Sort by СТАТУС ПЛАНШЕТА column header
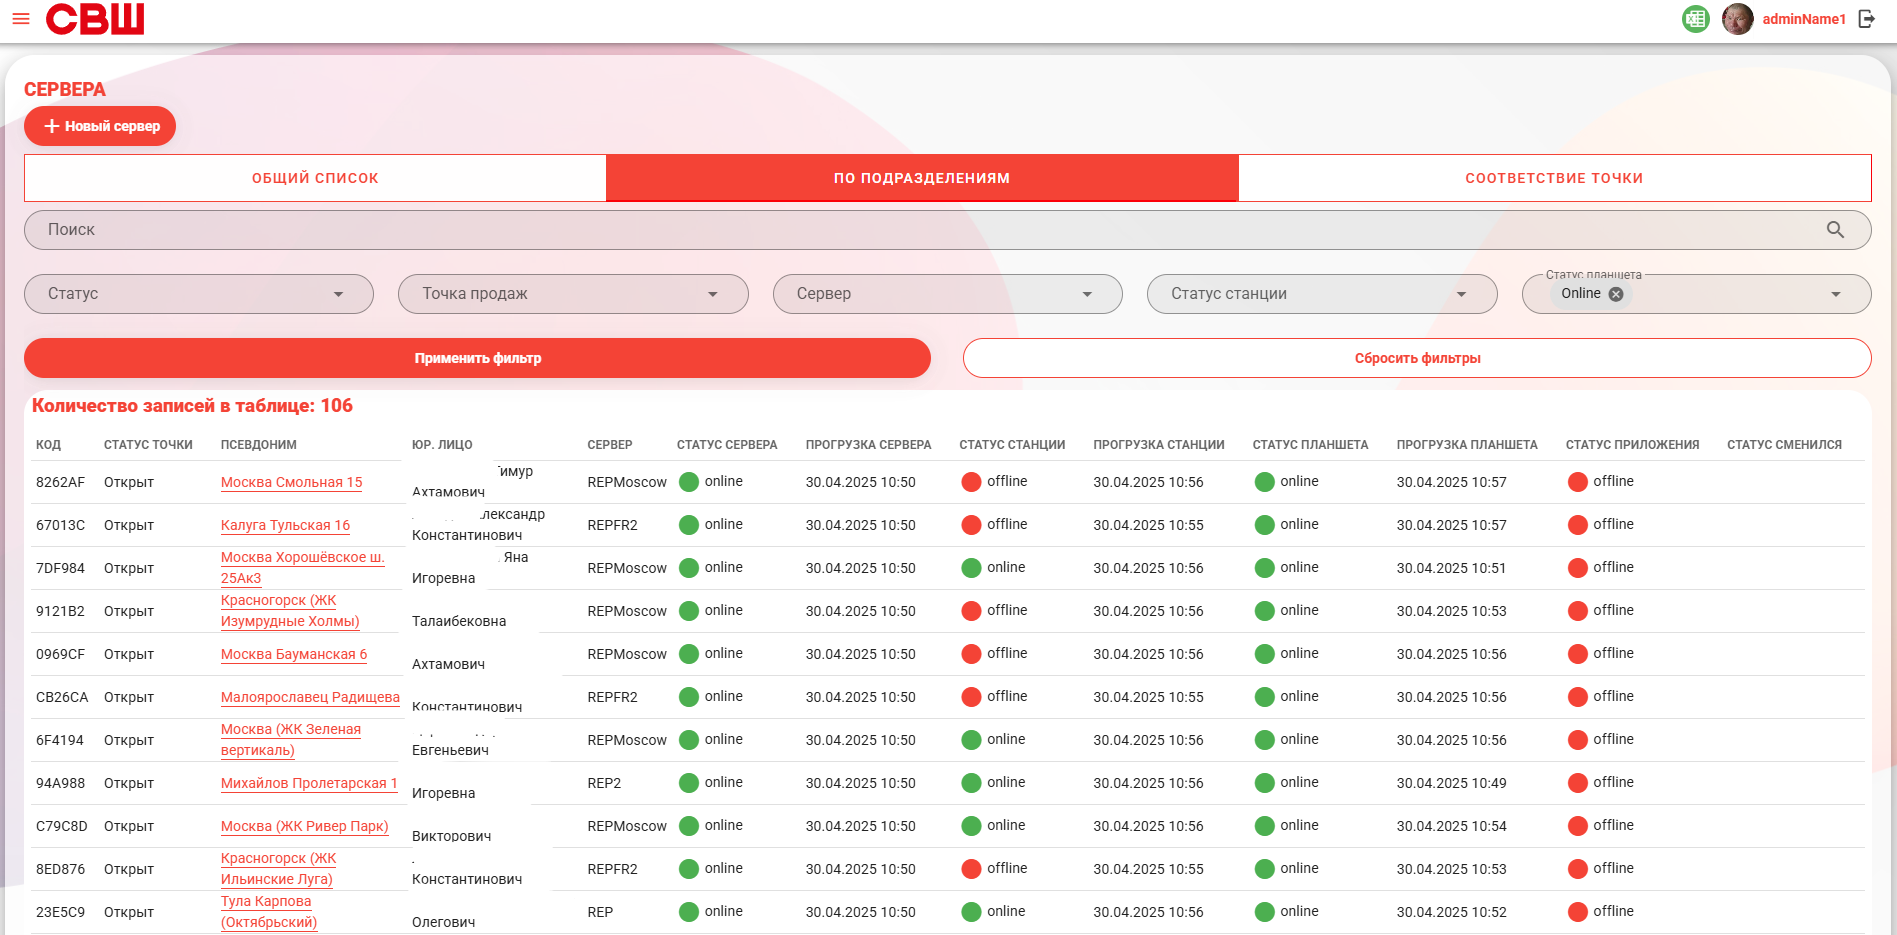This screenshot has height=935, width=1897. (1311, 445)
